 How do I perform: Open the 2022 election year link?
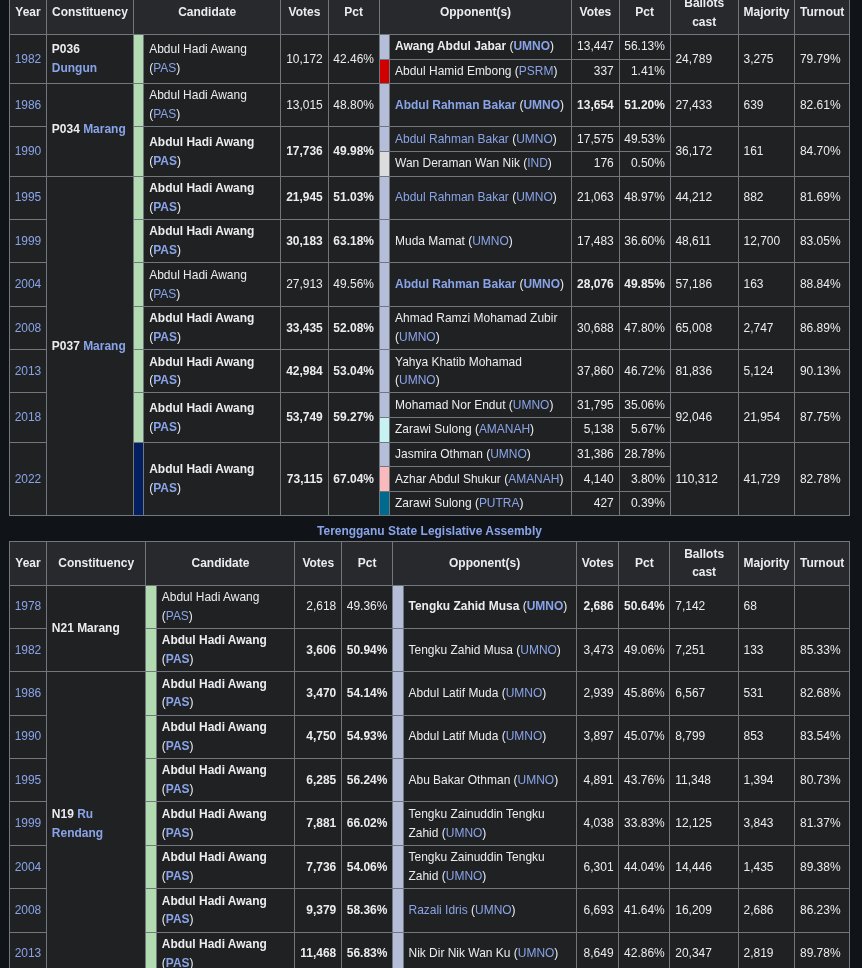click(28, 478)
